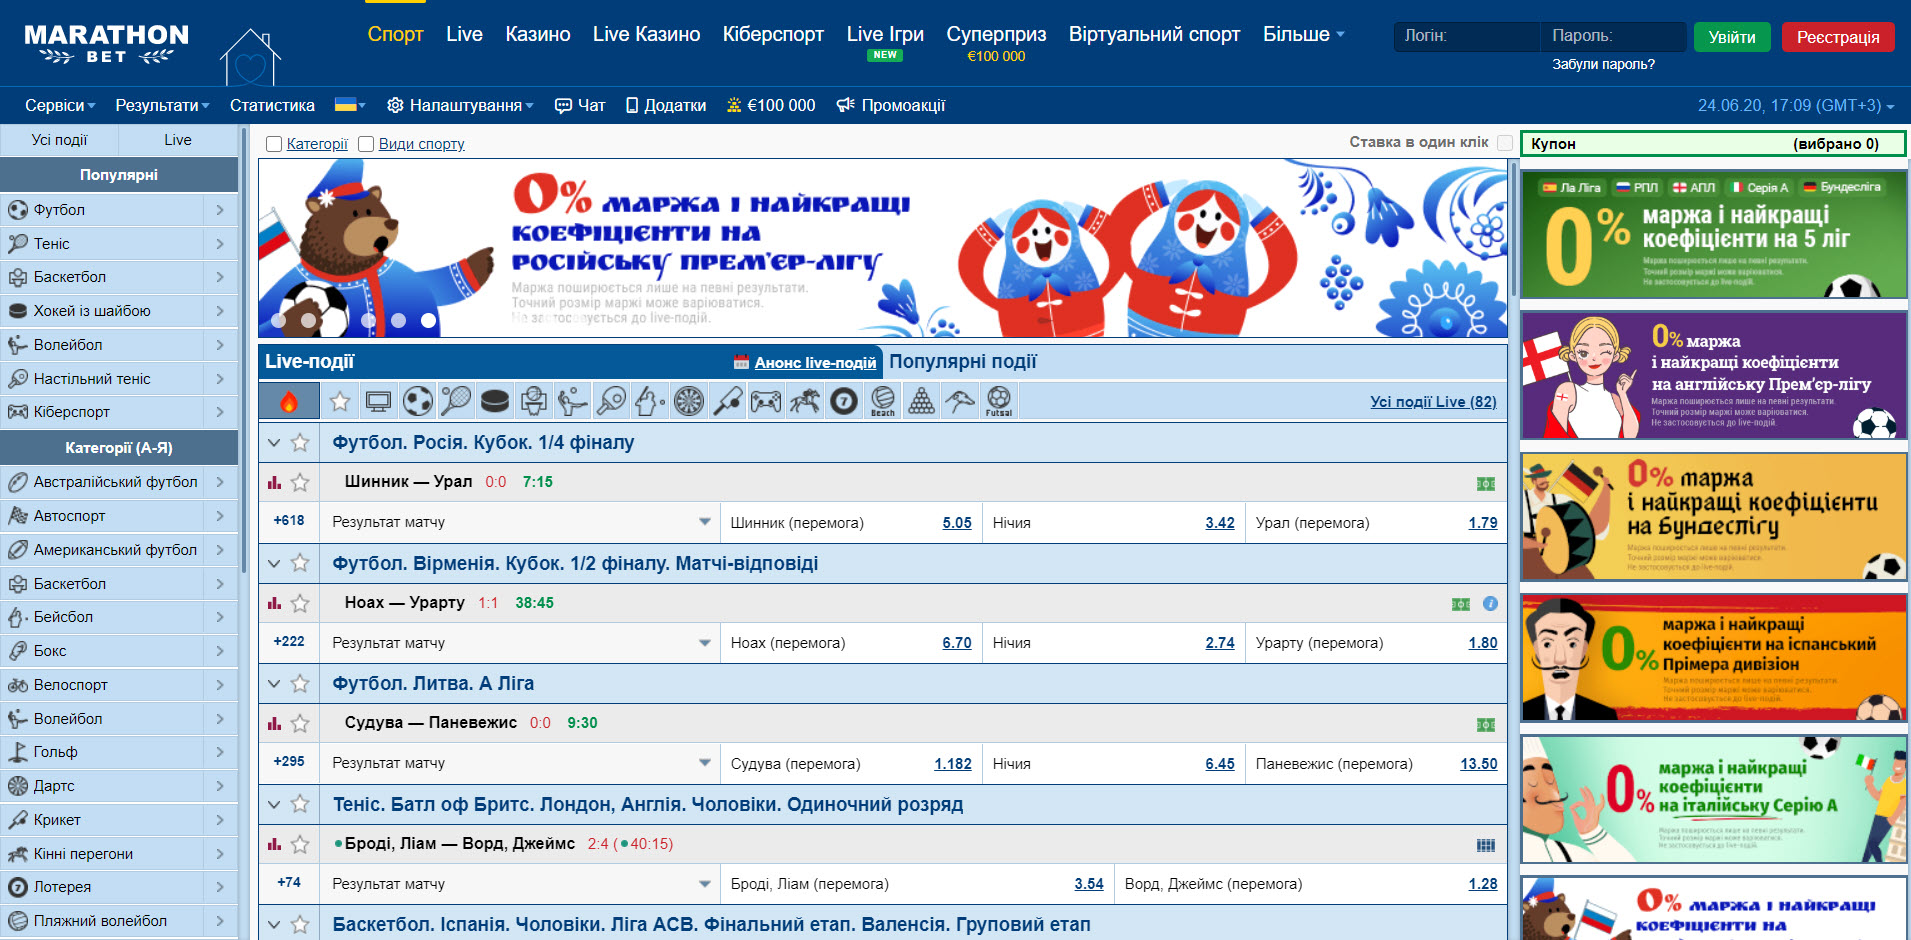1911x940 pixels.
Task: Click the Реєстрація button
Action: pyautogui.click(x=1838, y=36)
